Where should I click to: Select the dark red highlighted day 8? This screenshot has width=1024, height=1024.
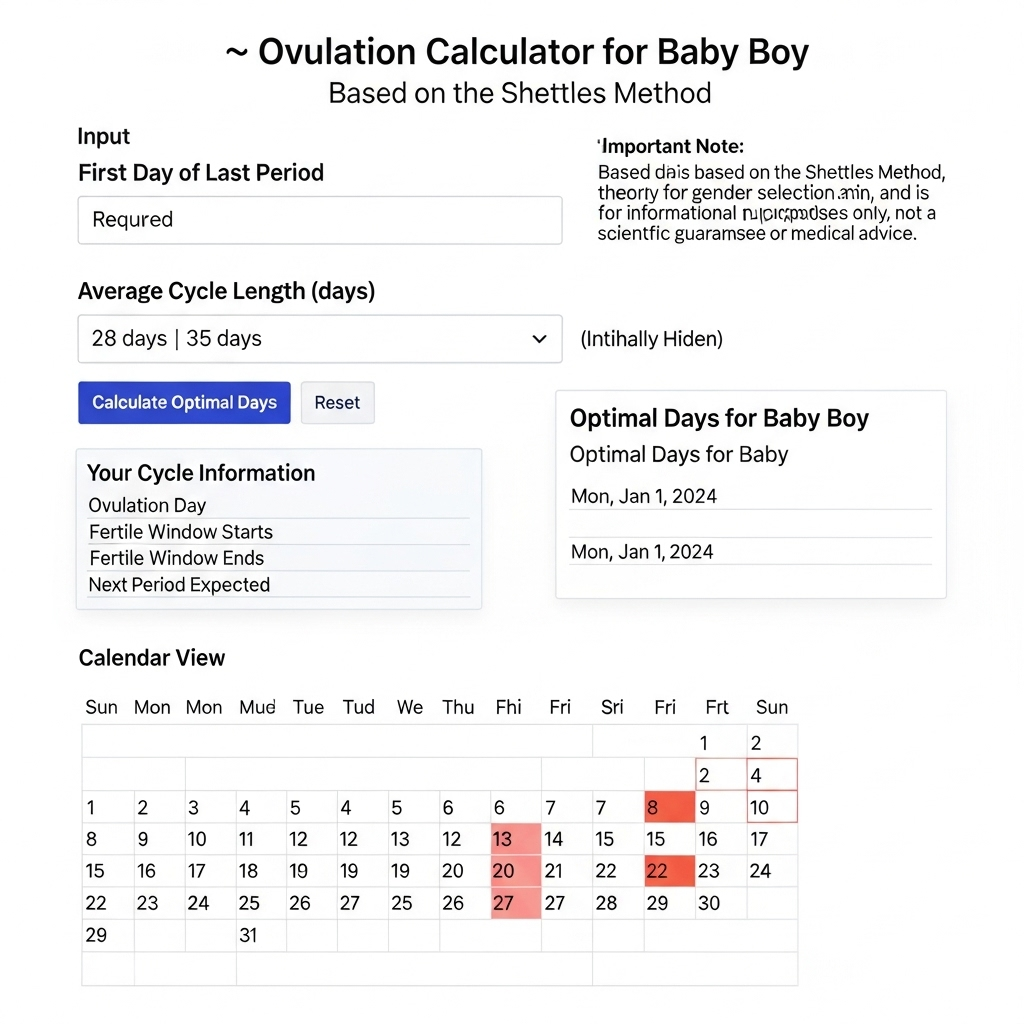point(669,807)
